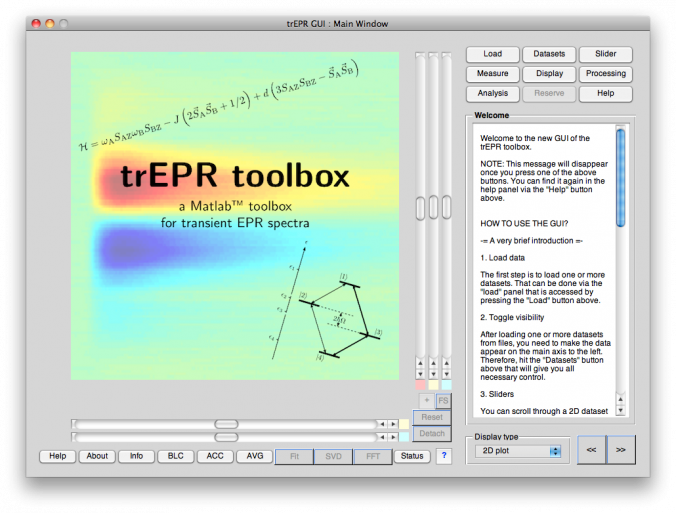Click the FS button
Image resolution: width=676 pixels, height=513 pixels.
(x=443, y=400)
